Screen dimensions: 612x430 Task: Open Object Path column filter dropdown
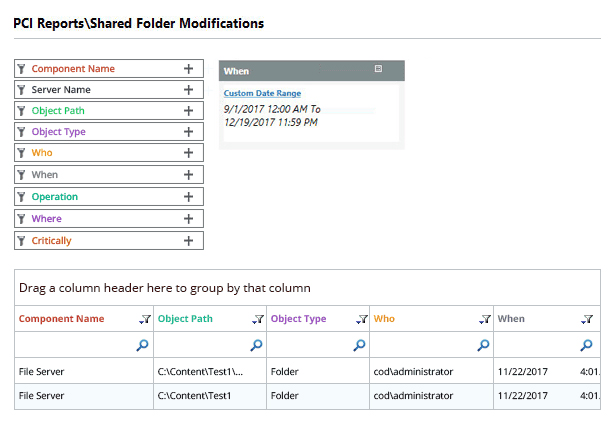(258, 319)
